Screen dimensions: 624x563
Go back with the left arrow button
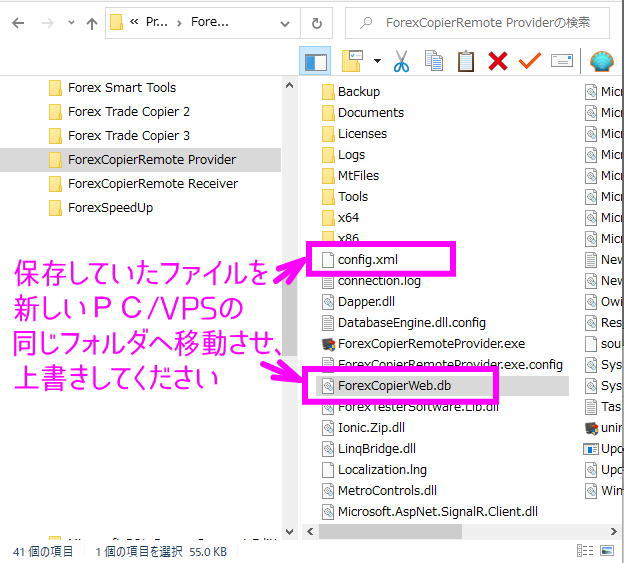click(18, 23)
